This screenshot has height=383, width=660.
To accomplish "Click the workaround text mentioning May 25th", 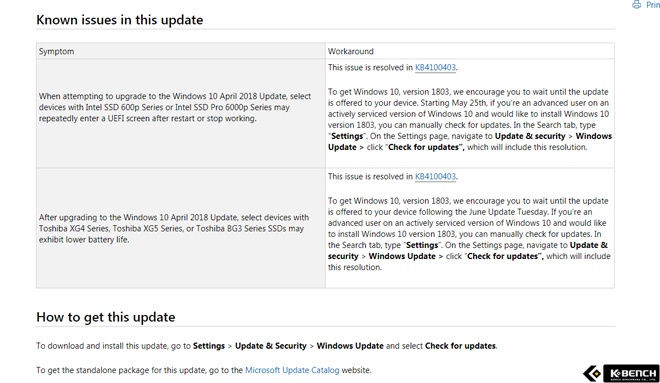I will [x=470, y=120].
